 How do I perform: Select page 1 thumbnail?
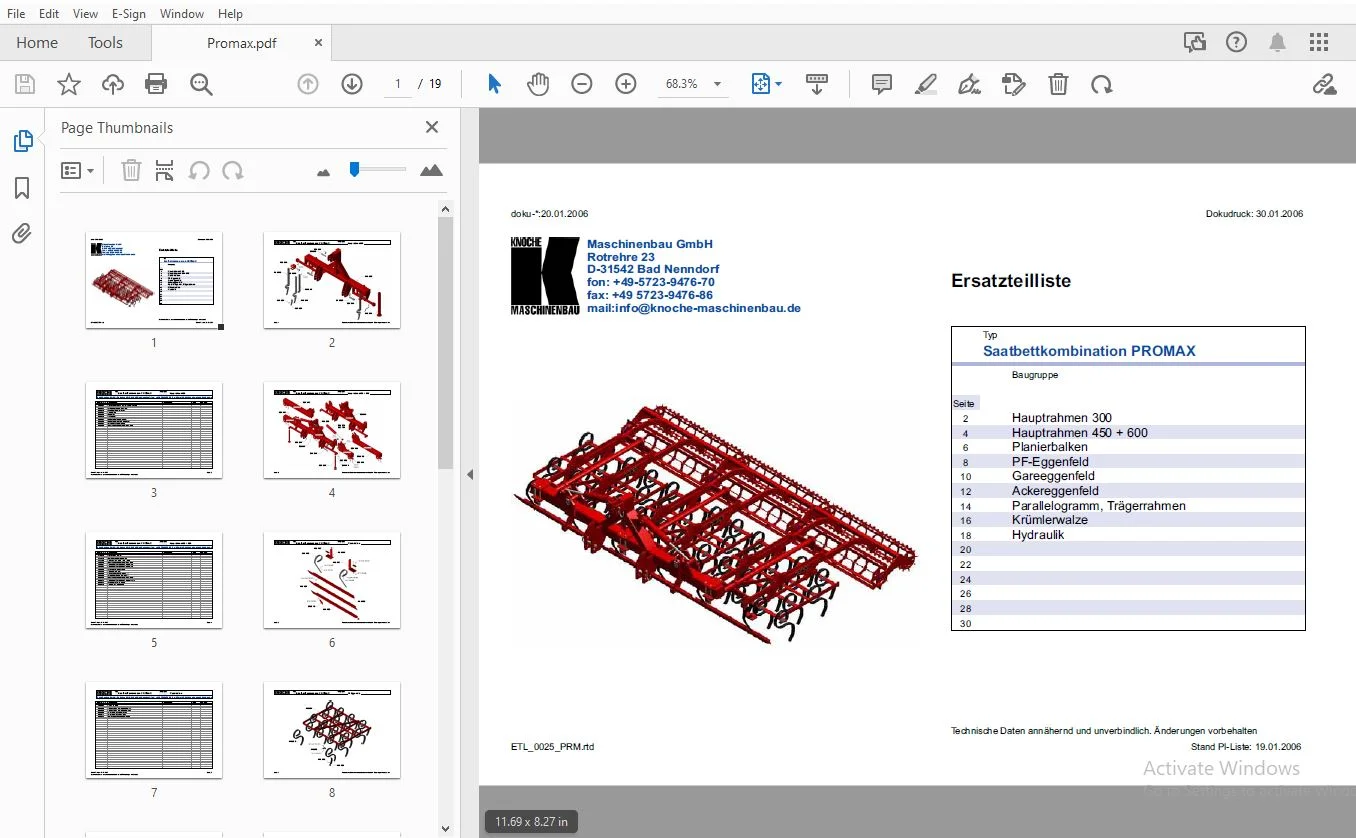point(154,280)
